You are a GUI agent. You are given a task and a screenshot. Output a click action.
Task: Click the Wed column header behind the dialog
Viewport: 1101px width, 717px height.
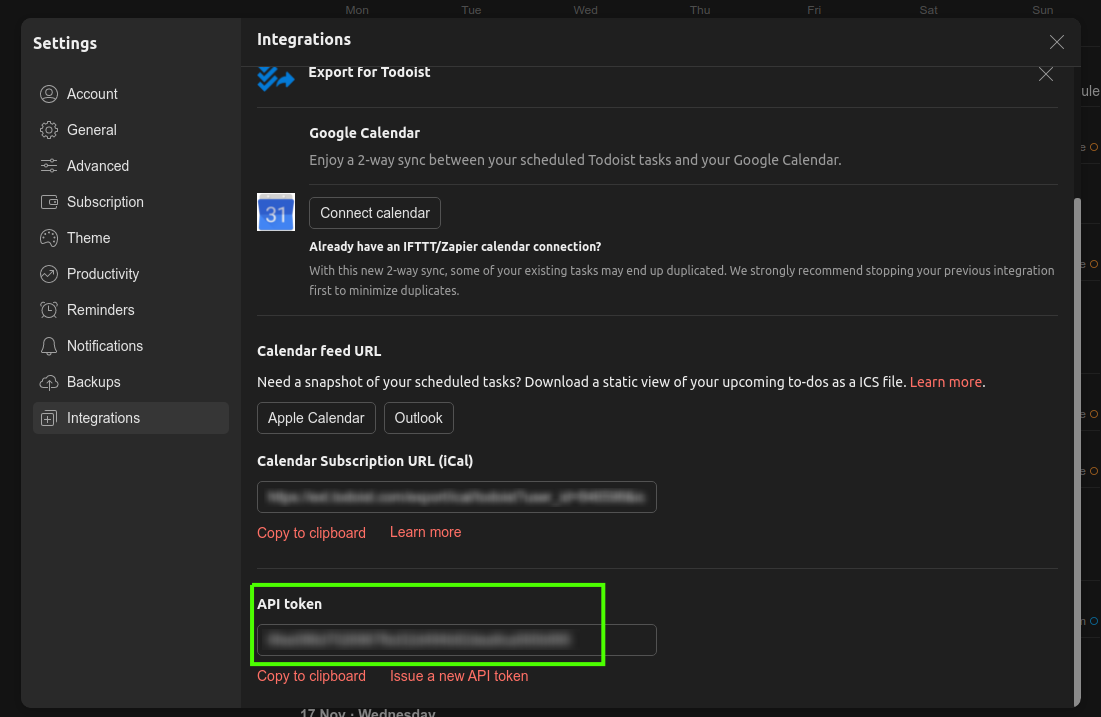[x=586, y=10]
